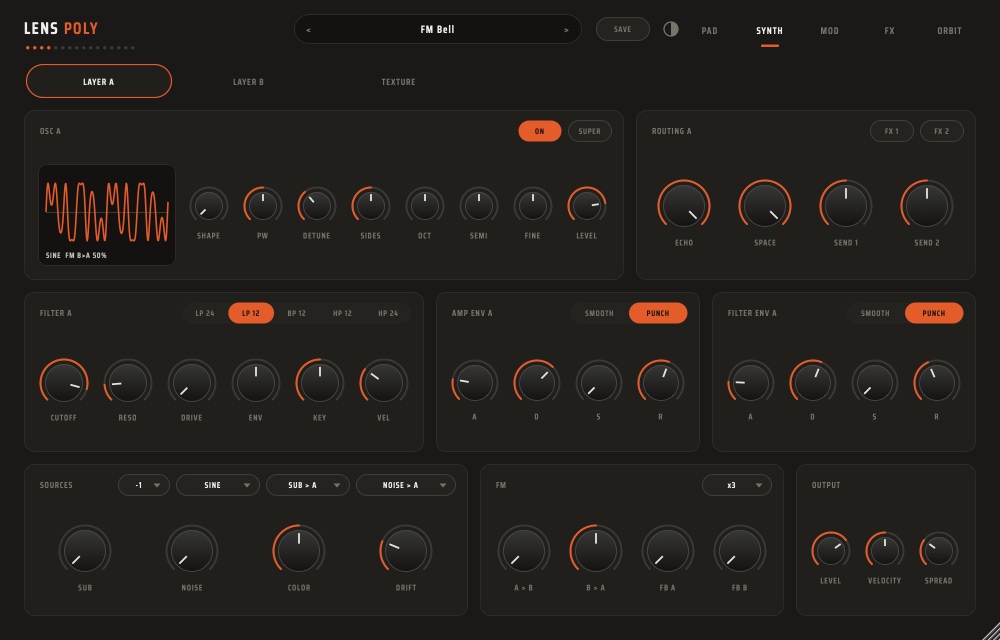The height and width of the screenshot is (640, 1000).
Task: Click the FM Bell preset name
Action: coord(438,29)
